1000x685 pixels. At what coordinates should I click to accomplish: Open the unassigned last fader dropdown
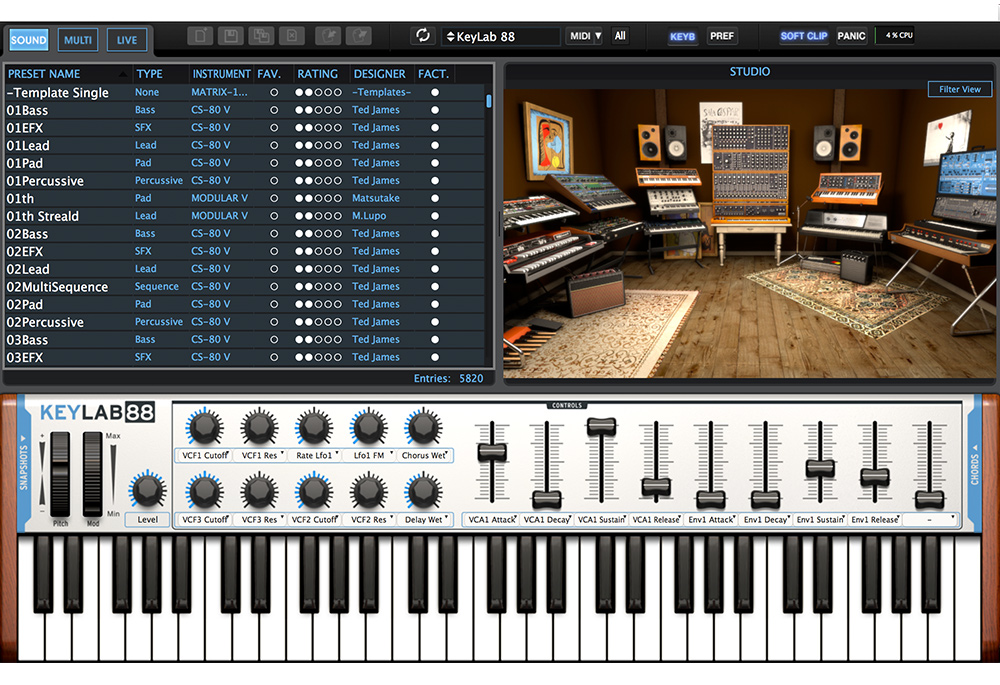(x=930, y=520)
